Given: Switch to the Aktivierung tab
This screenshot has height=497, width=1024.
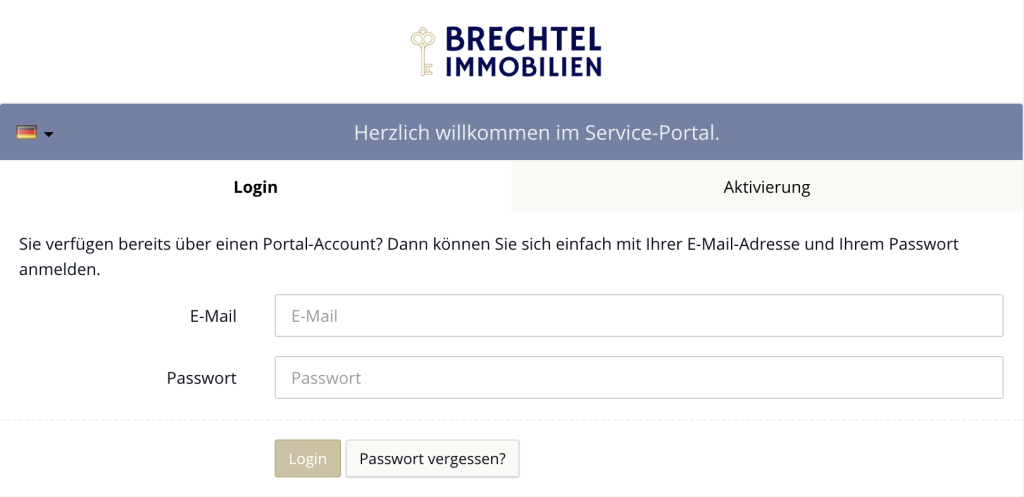Looking at the screenshot, I should 767,187.
